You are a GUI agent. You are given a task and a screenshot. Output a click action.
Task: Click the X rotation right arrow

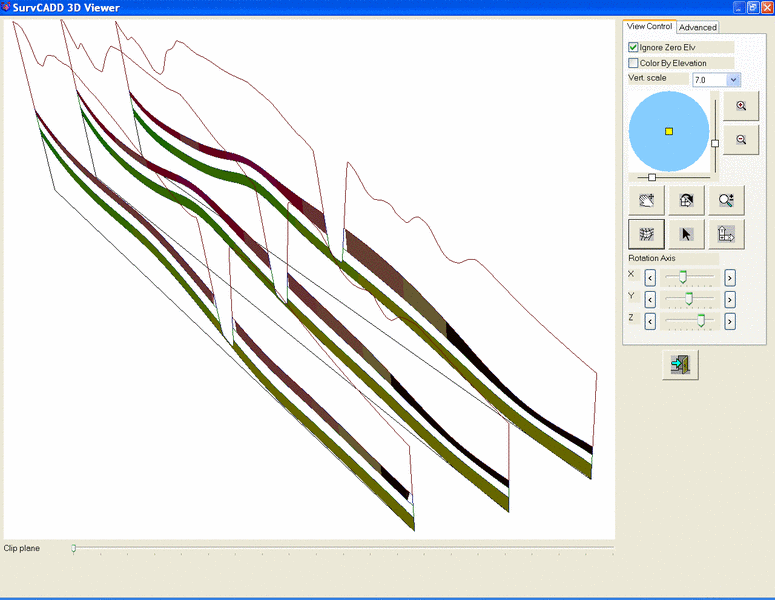pyautogui.click(x=730, y=278)
